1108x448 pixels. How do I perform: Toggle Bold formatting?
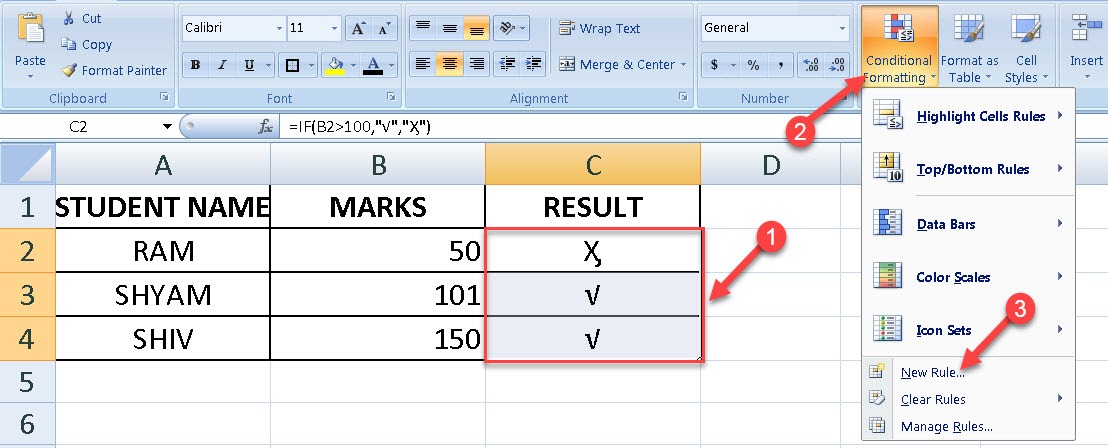(195, 65)
